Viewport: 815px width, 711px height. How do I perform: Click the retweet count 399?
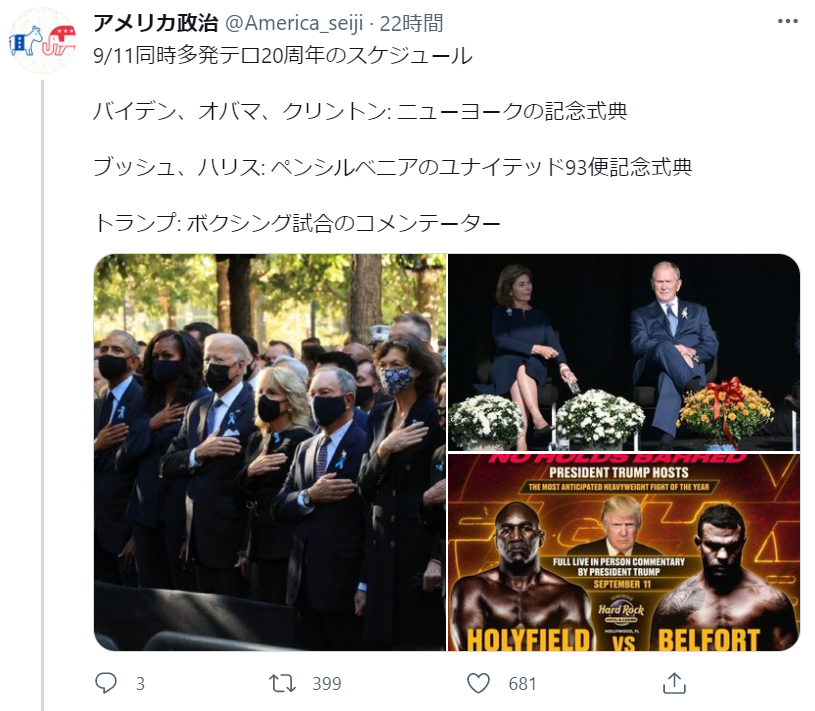(326, 683)
